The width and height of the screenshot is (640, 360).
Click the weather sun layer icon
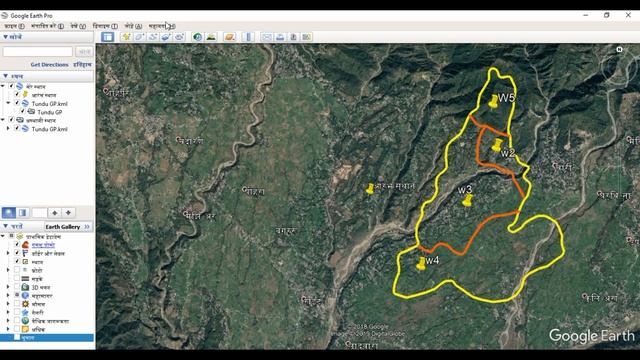click(25, 304)
